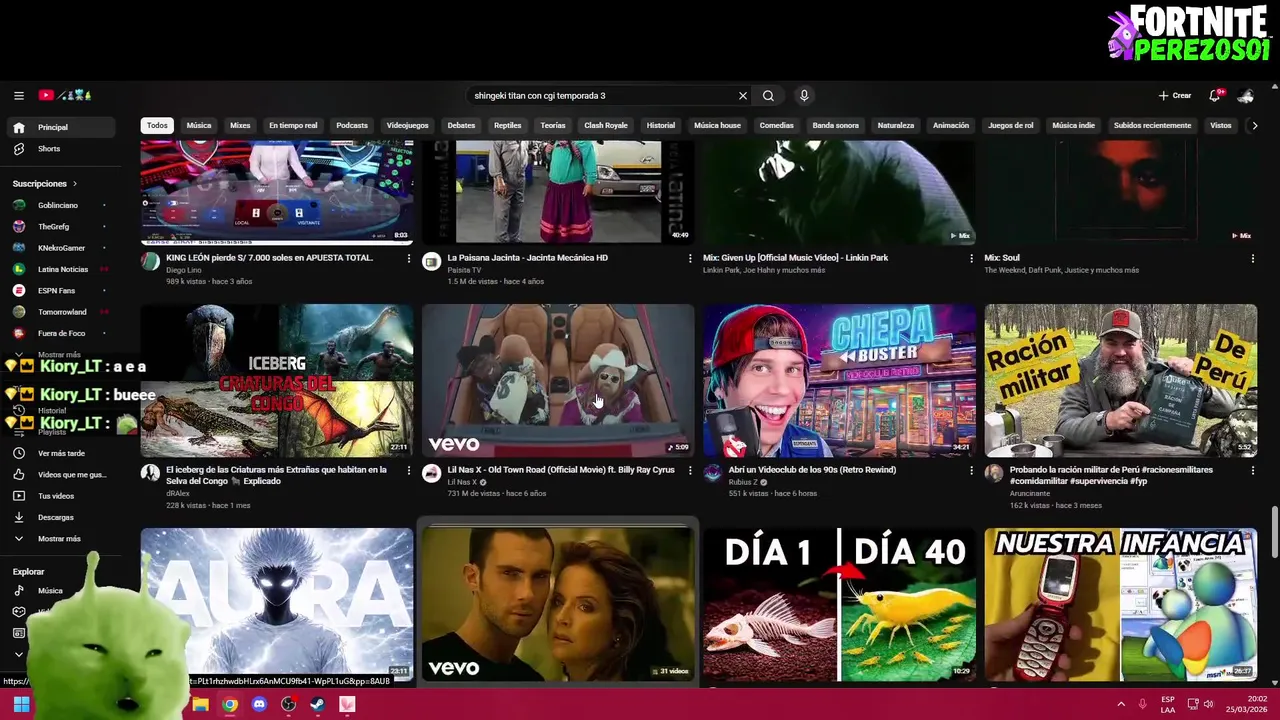Open the Ración militar de Perú thumbnail

click(x=1121, y=381)
